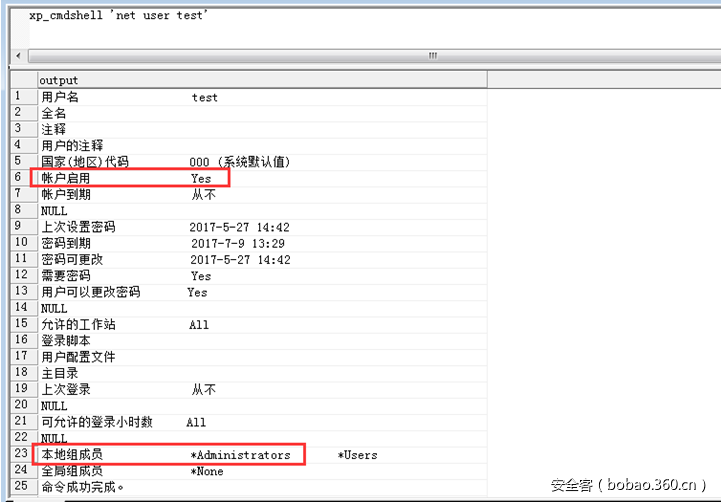Select the NULL cell in row 14
Image resolution: width=721 pixels, height=503 pixels.
[x=262, y=308]
